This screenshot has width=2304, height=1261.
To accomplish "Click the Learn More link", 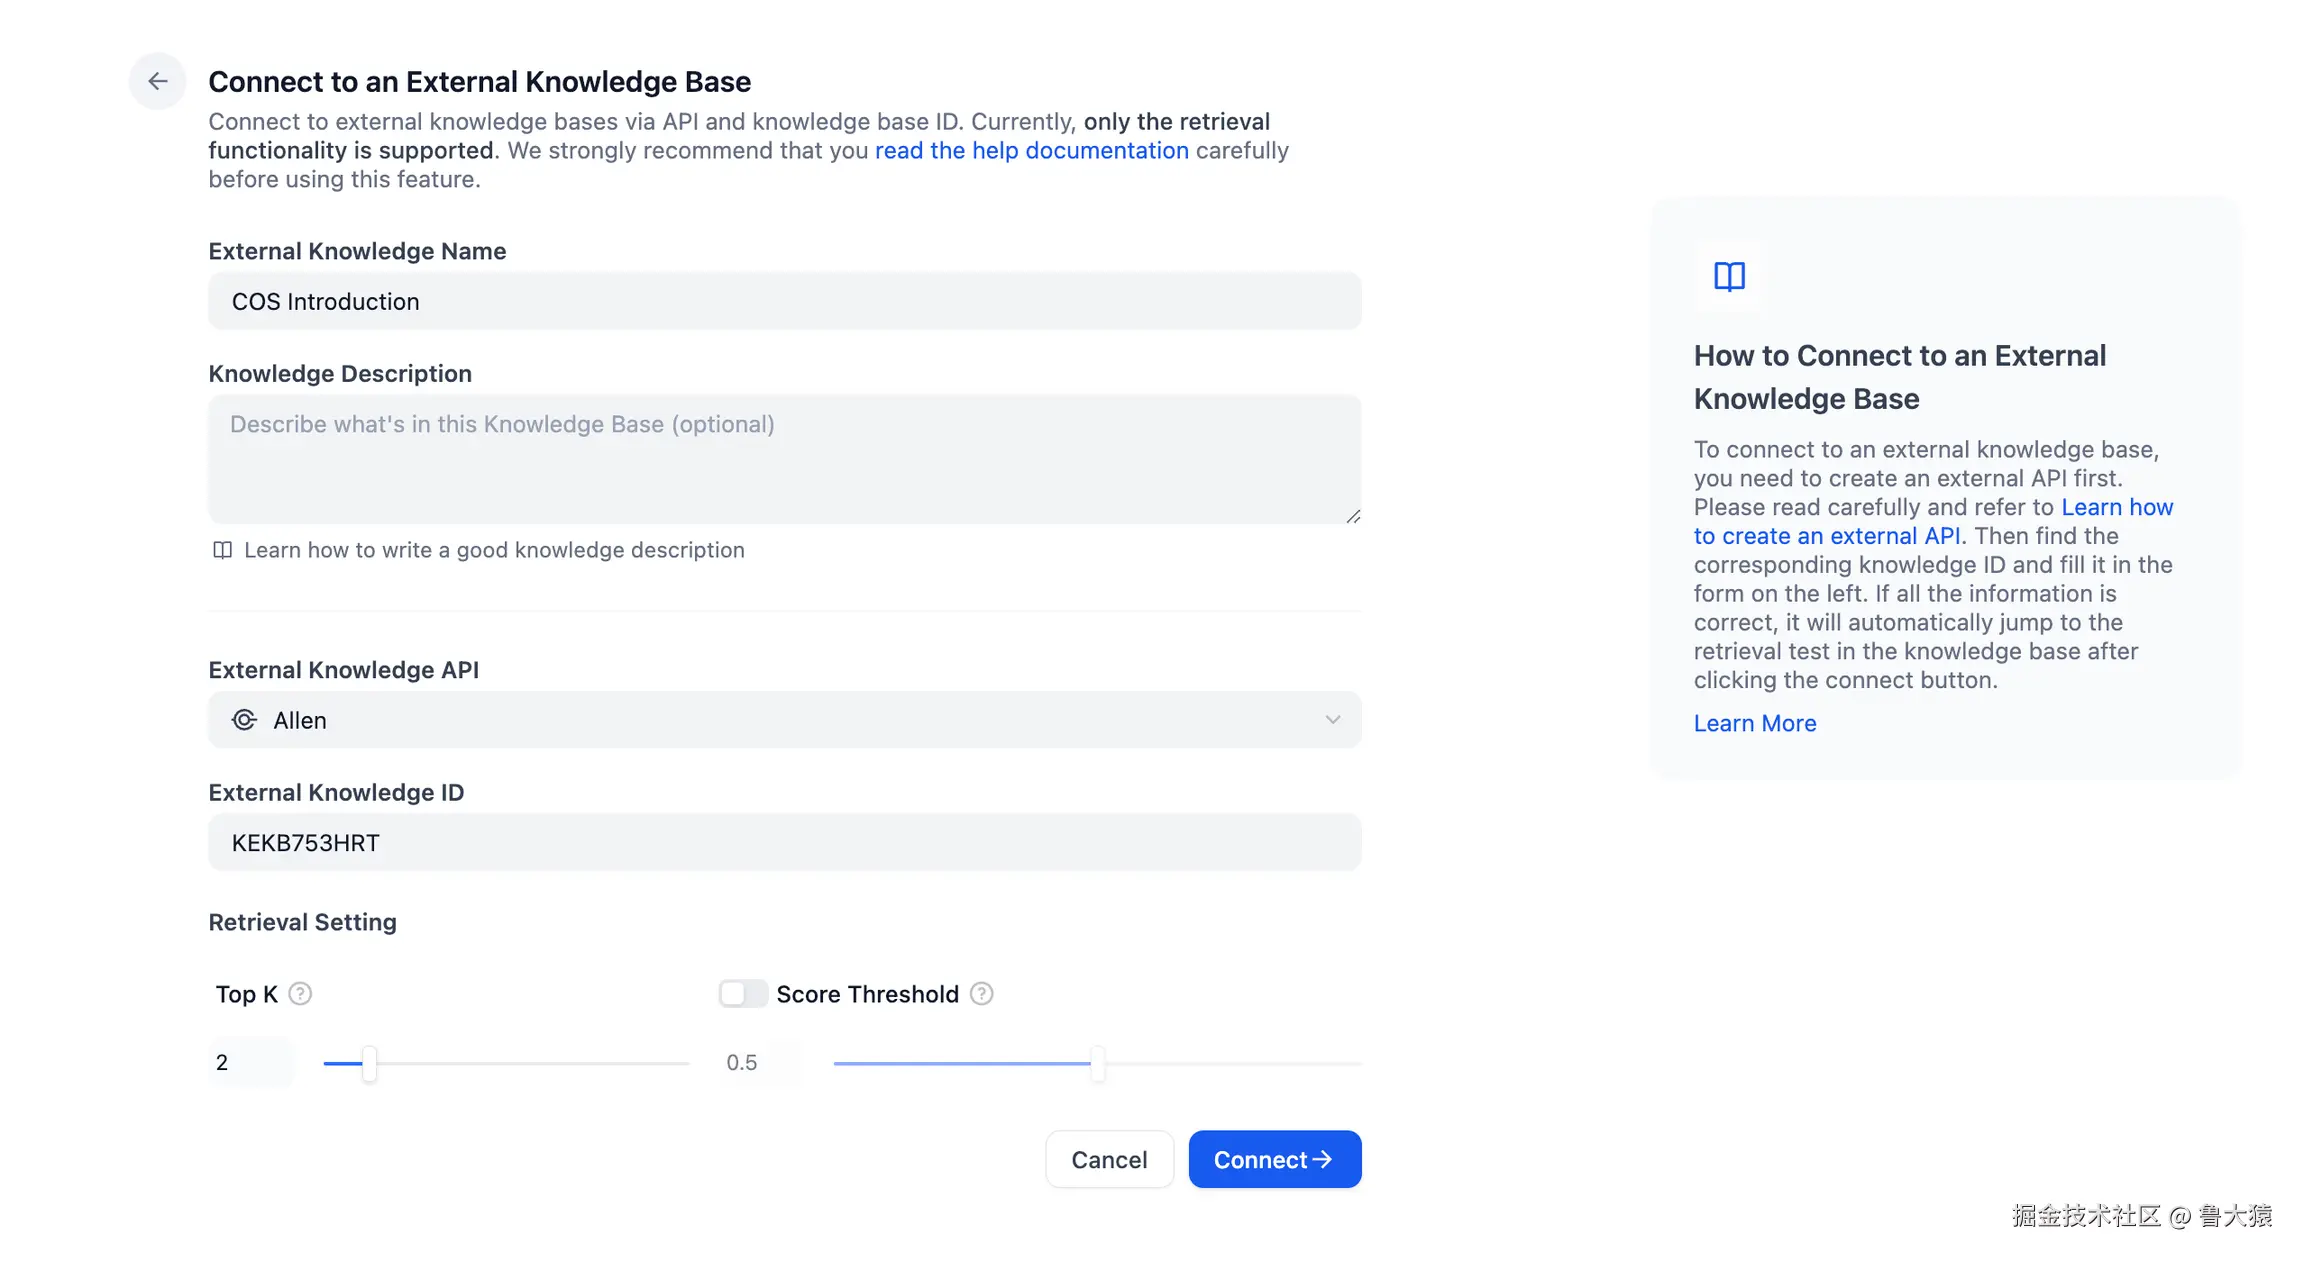I will point(1754,723).
